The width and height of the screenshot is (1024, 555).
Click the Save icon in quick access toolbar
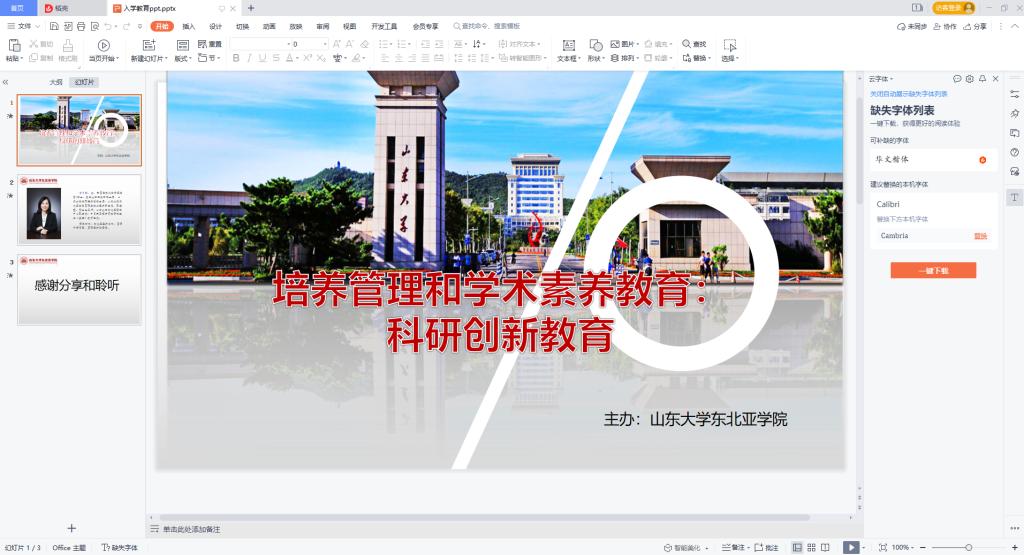click(x=54, y=26)
